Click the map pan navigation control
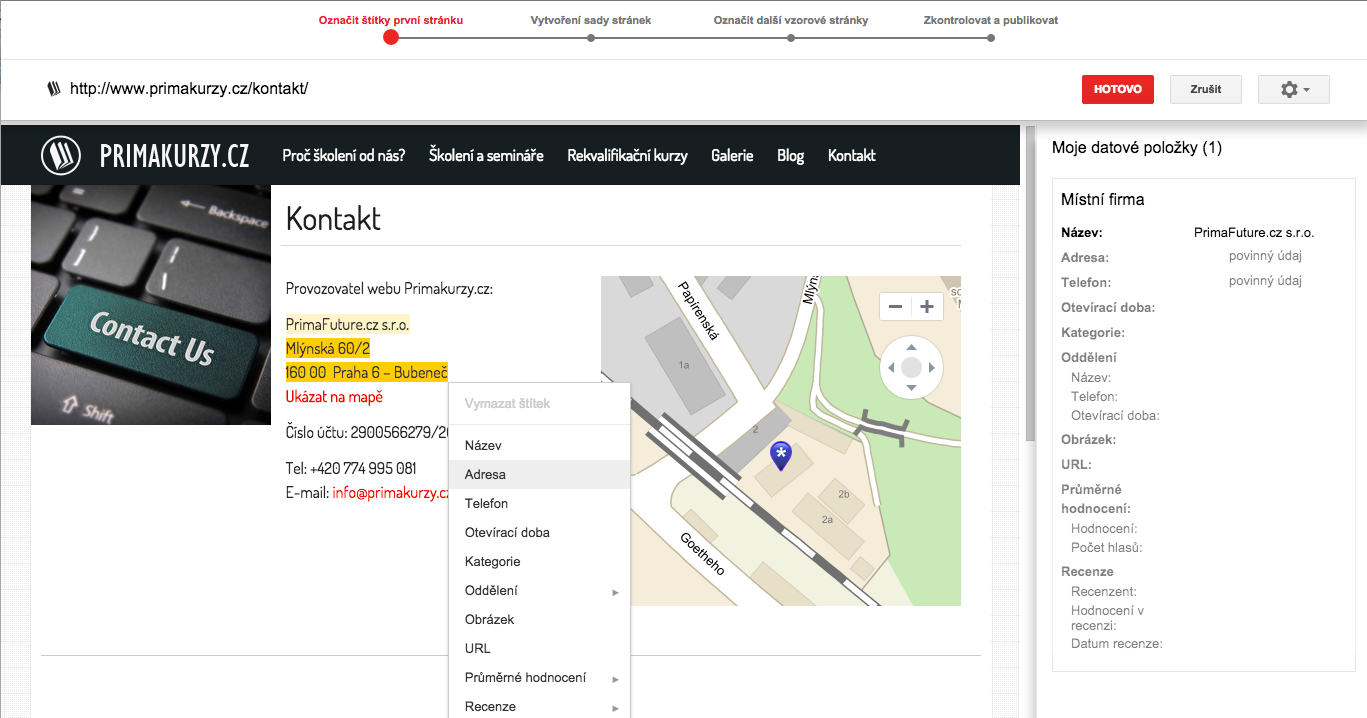Screen dimensions: 1367x718 [911, 368]
